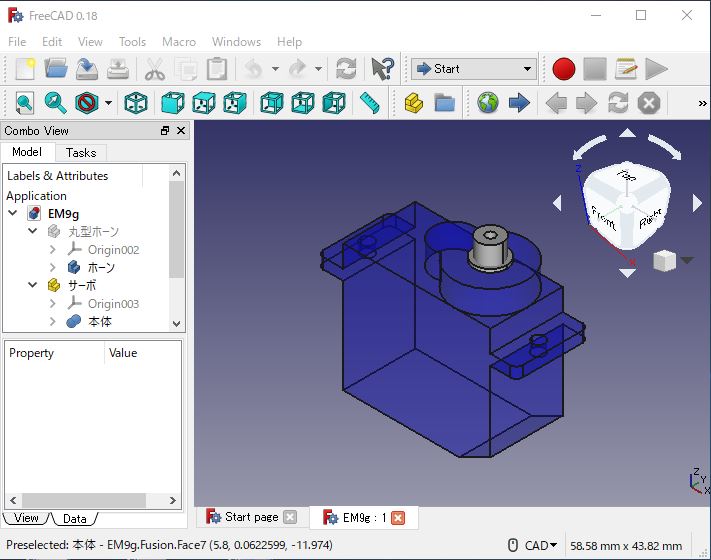Screen dimensions: 711x560
Task: Click the Refresh icon in toolbar
Action: 346,69
